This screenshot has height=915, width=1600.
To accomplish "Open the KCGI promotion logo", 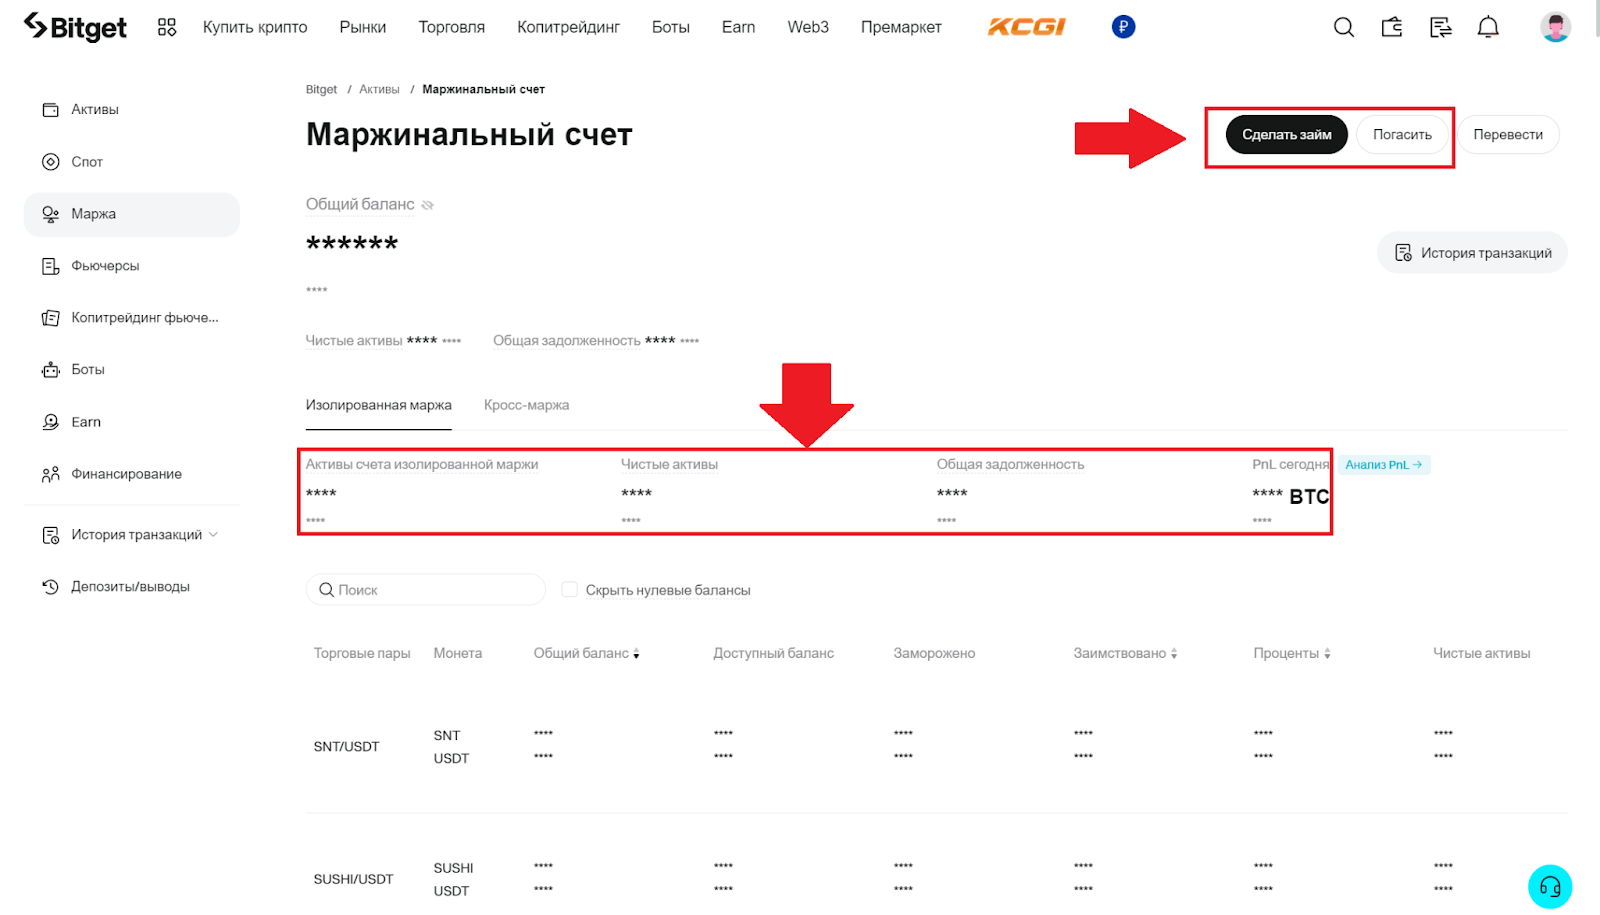I will [1026, 27].
